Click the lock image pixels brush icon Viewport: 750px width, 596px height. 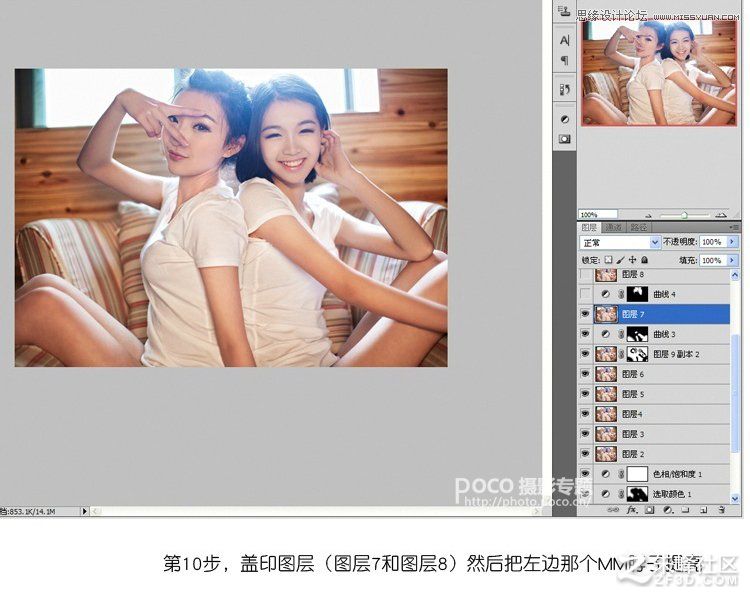pyautogui.click(x=620, y=260)
